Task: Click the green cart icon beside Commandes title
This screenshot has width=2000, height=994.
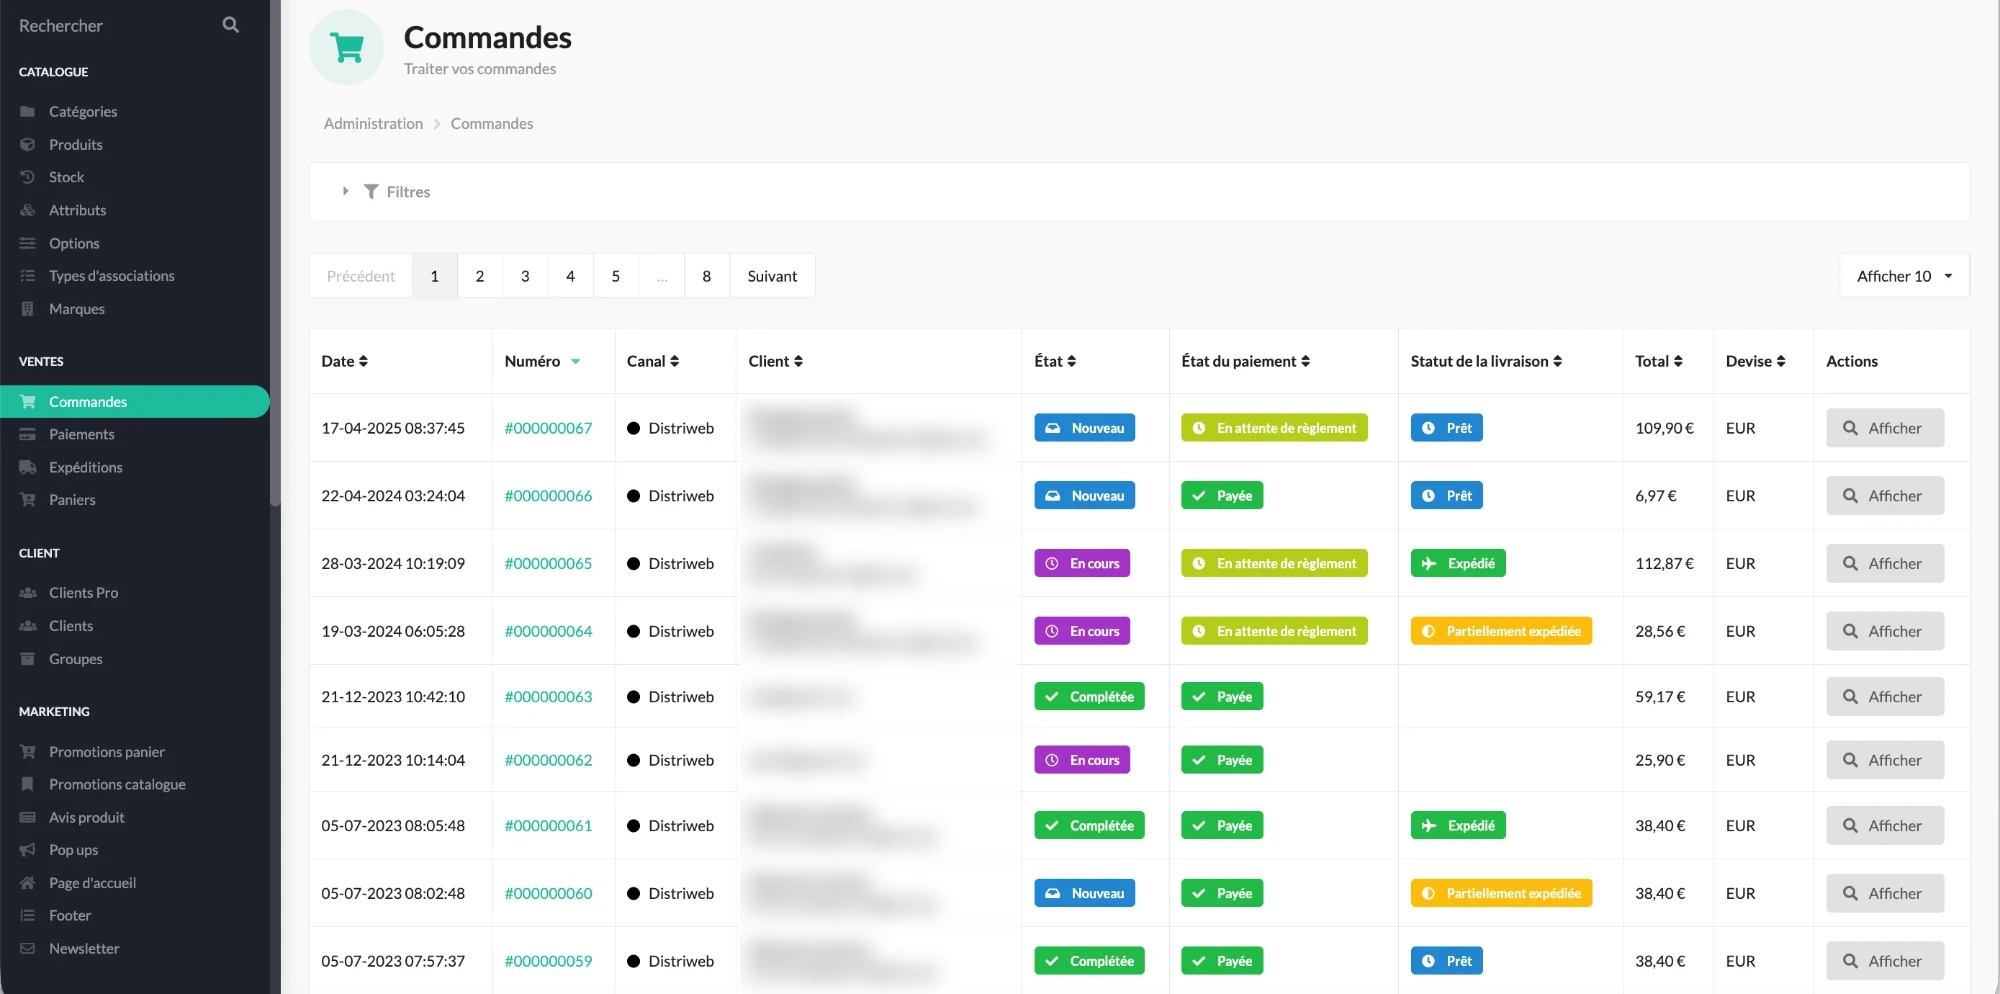Action: click(347, 47)
